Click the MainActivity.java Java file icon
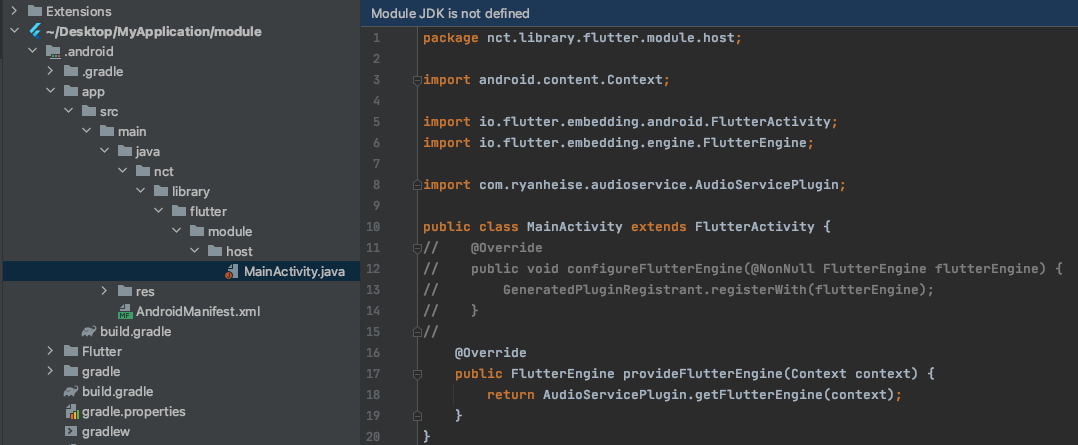Viewport: 1078px width, 445px height. tap(231, 272)
